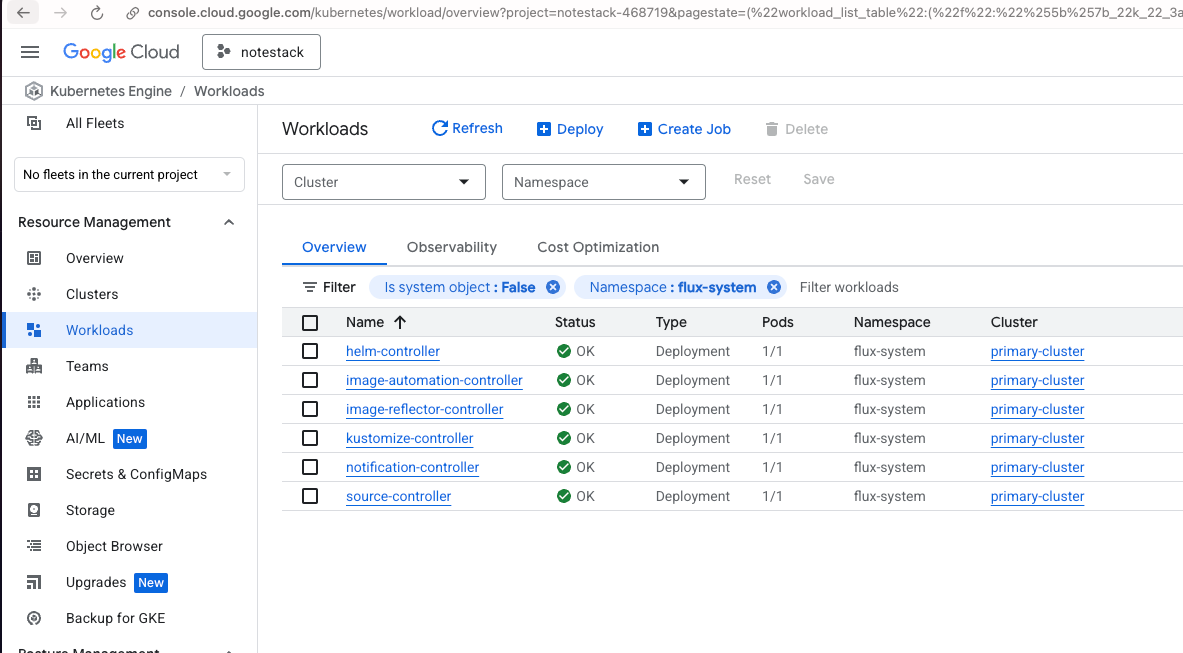
Task: Click the Refresh button
Action: pyautogui.click(x=467, y=128)
